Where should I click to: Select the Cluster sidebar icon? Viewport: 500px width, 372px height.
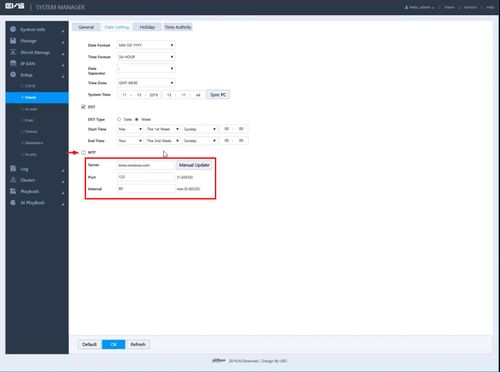click(13, 180)
